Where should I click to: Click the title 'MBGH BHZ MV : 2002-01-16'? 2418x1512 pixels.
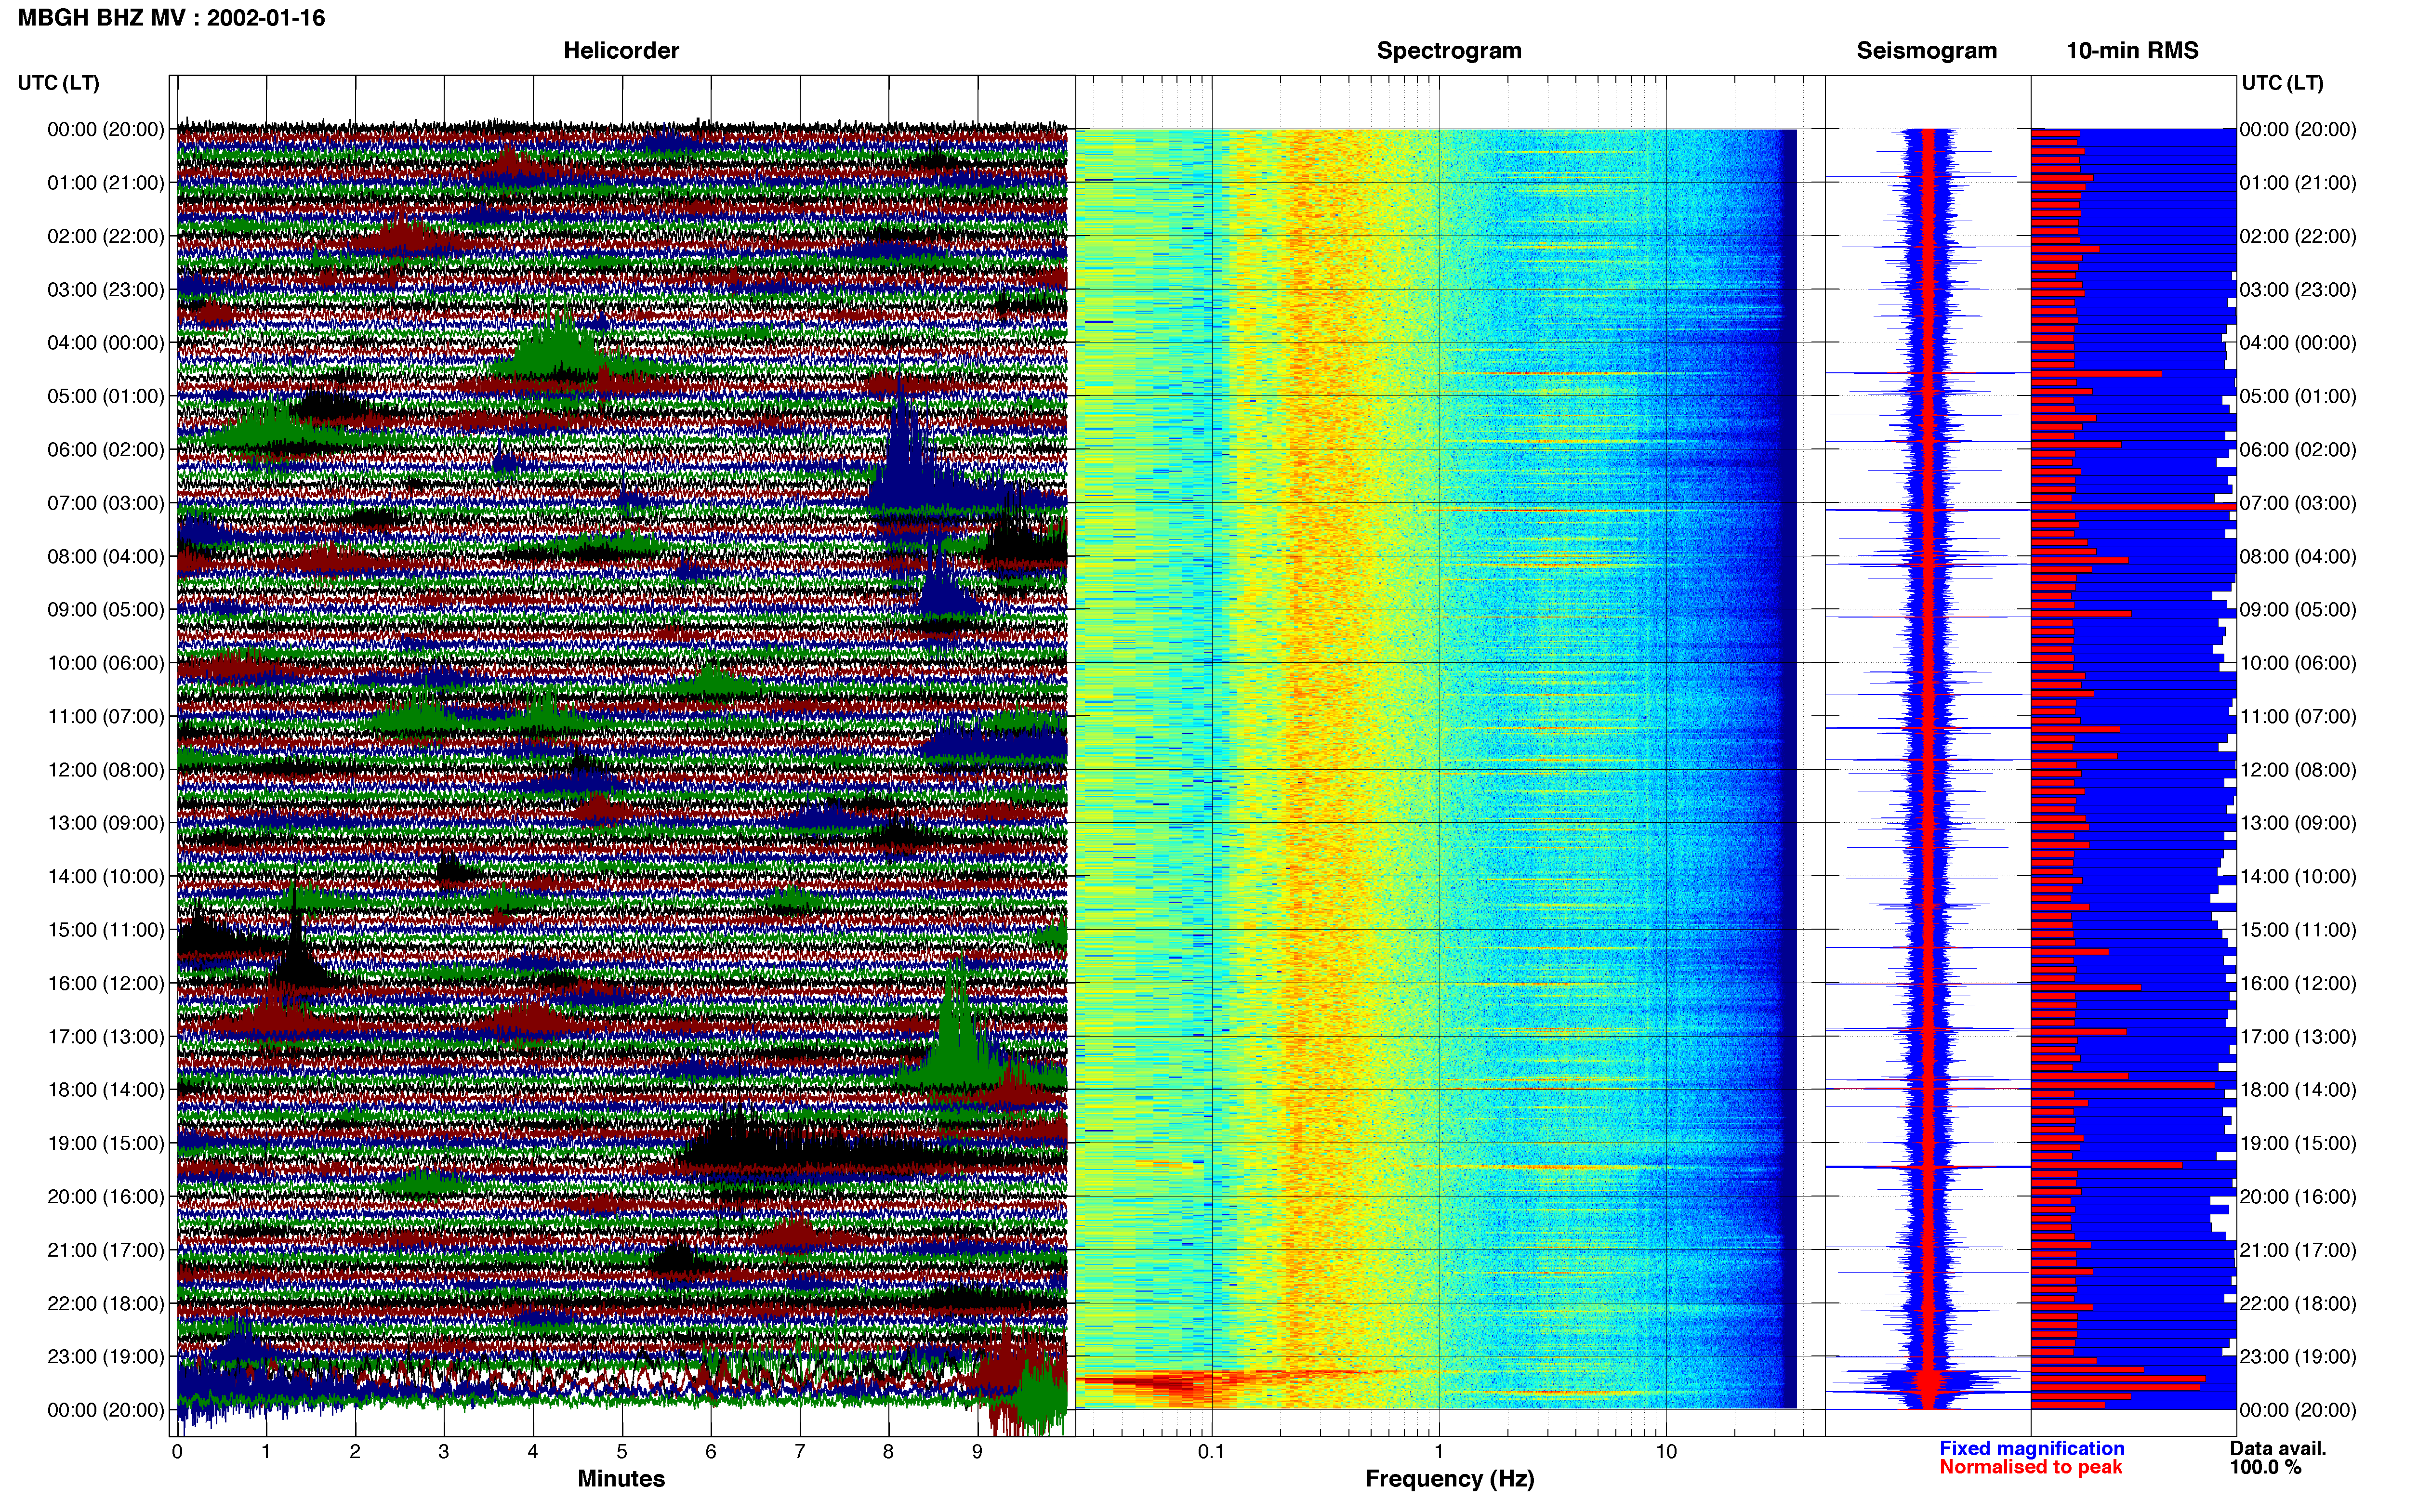pyautogui.click(x=171, y=18)
